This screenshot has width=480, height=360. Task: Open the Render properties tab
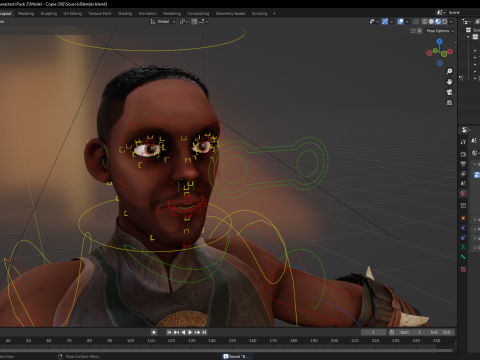(x=463, y=154)
